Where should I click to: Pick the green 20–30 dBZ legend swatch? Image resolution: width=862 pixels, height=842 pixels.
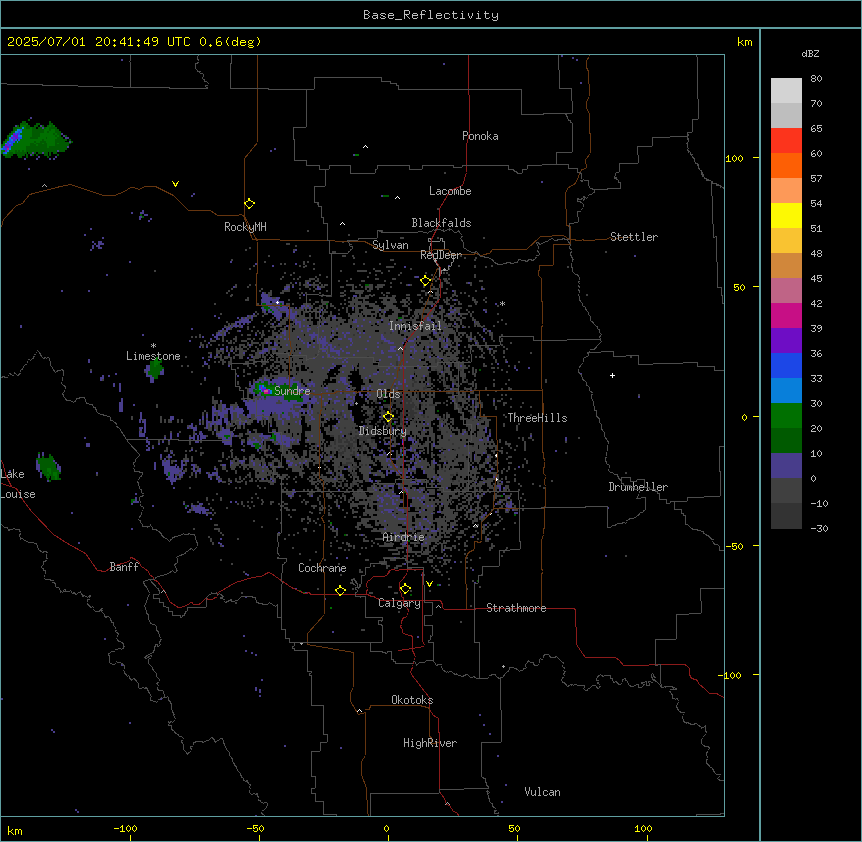pyautogui.click(x=786, y=416)
